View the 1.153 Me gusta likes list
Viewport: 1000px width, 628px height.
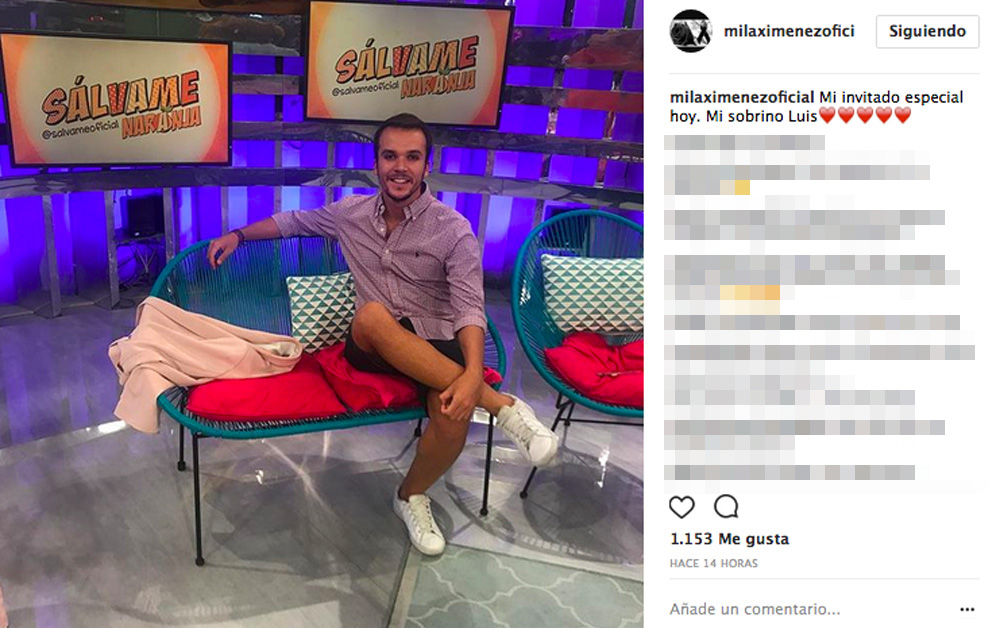730,539
